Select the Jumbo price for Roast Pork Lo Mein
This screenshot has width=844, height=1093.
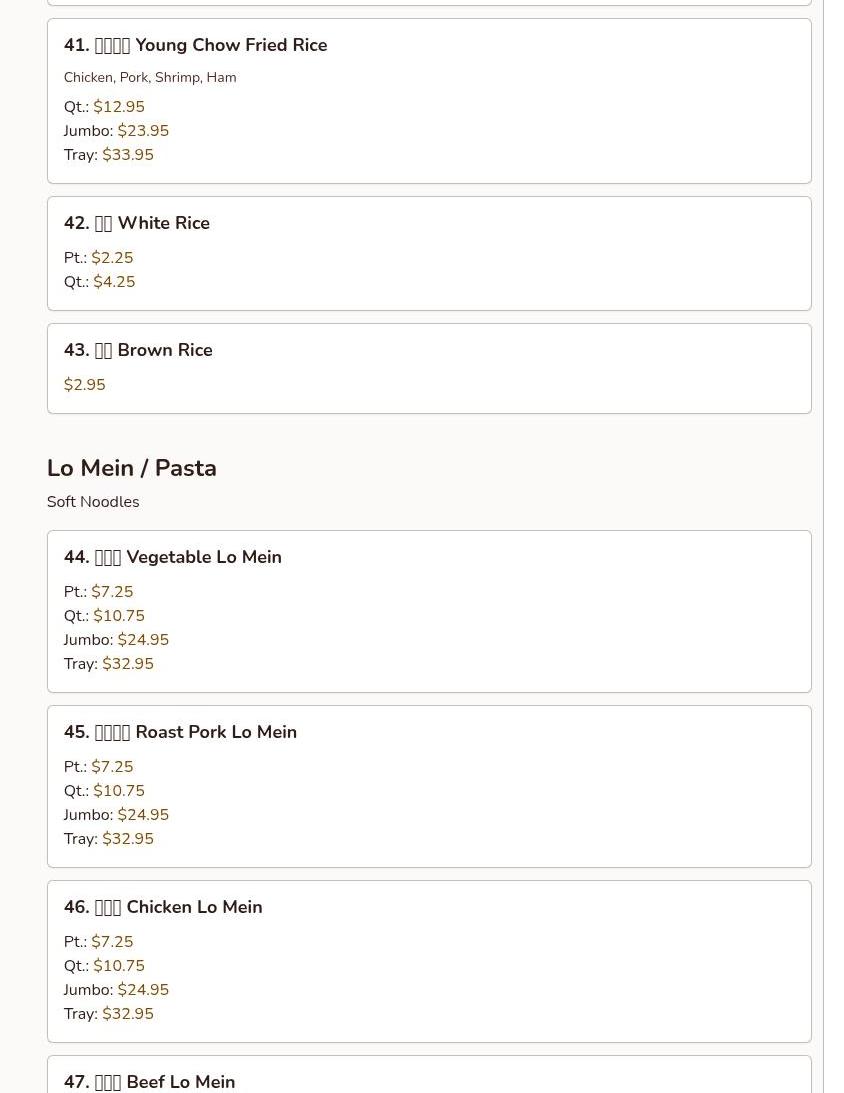[143, 815]
